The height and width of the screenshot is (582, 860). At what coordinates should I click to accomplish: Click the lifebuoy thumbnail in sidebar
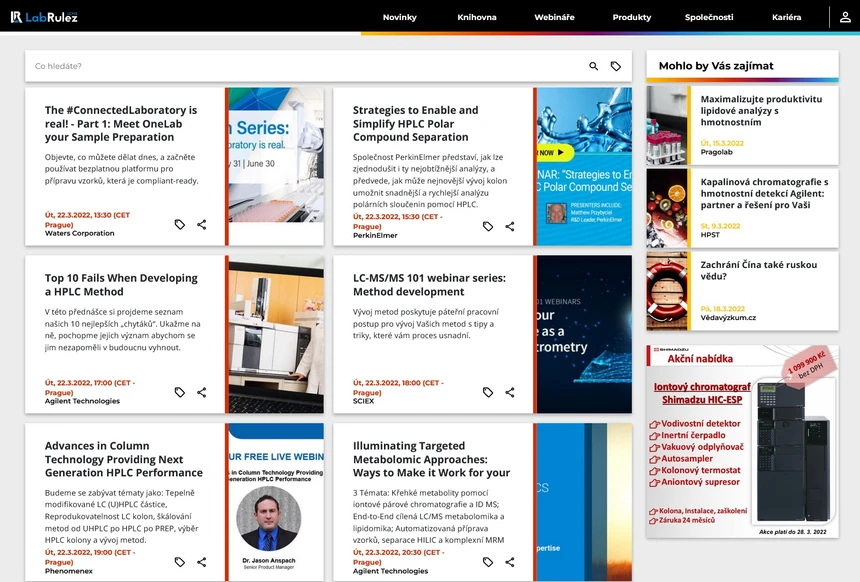[667, 291]
